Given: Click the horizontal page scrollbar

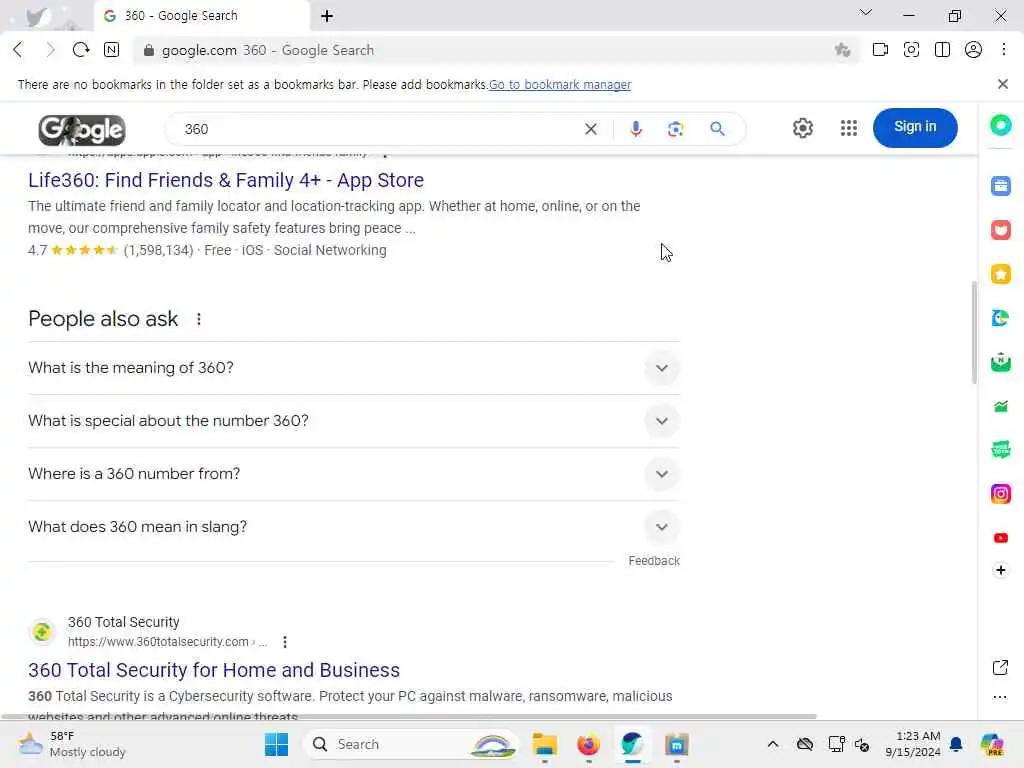Looking at the screenshot, I should (x=409, y=716).
